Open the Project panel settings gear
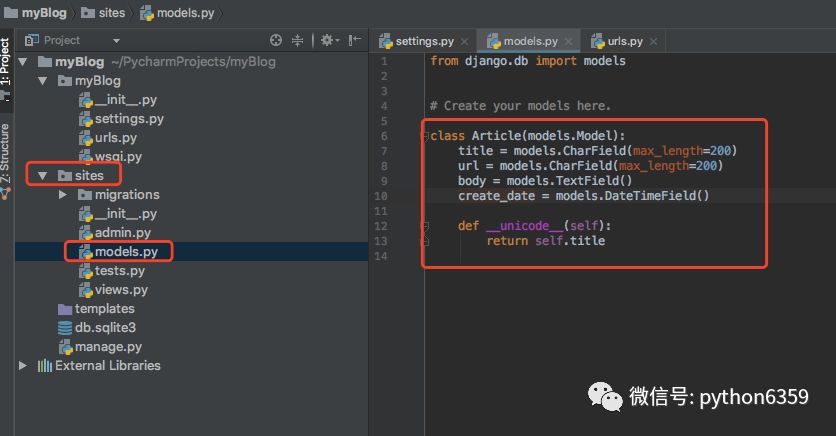 point(329,40)
